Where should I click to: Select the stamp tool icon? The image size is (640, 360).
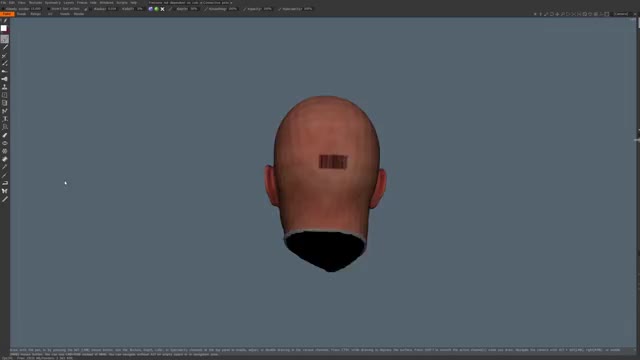(x=4, y=87)
